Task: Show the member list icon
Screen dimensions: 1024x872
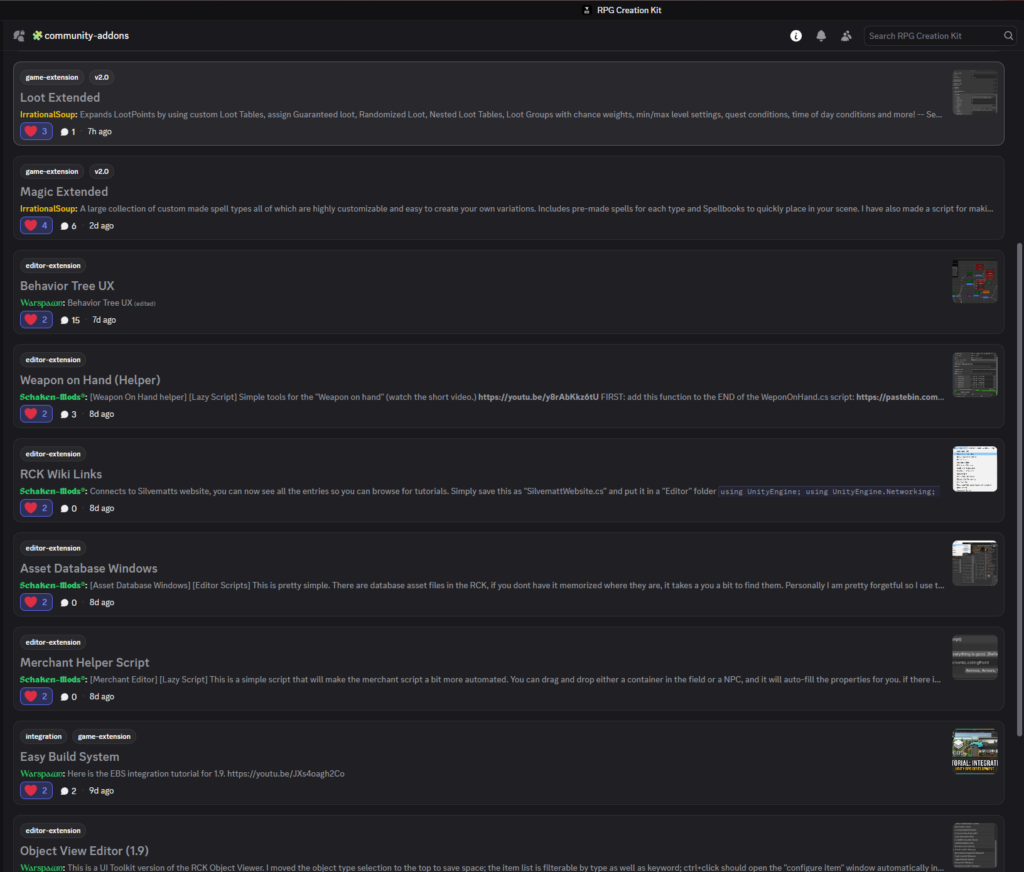Action: (x=846, y=36)
